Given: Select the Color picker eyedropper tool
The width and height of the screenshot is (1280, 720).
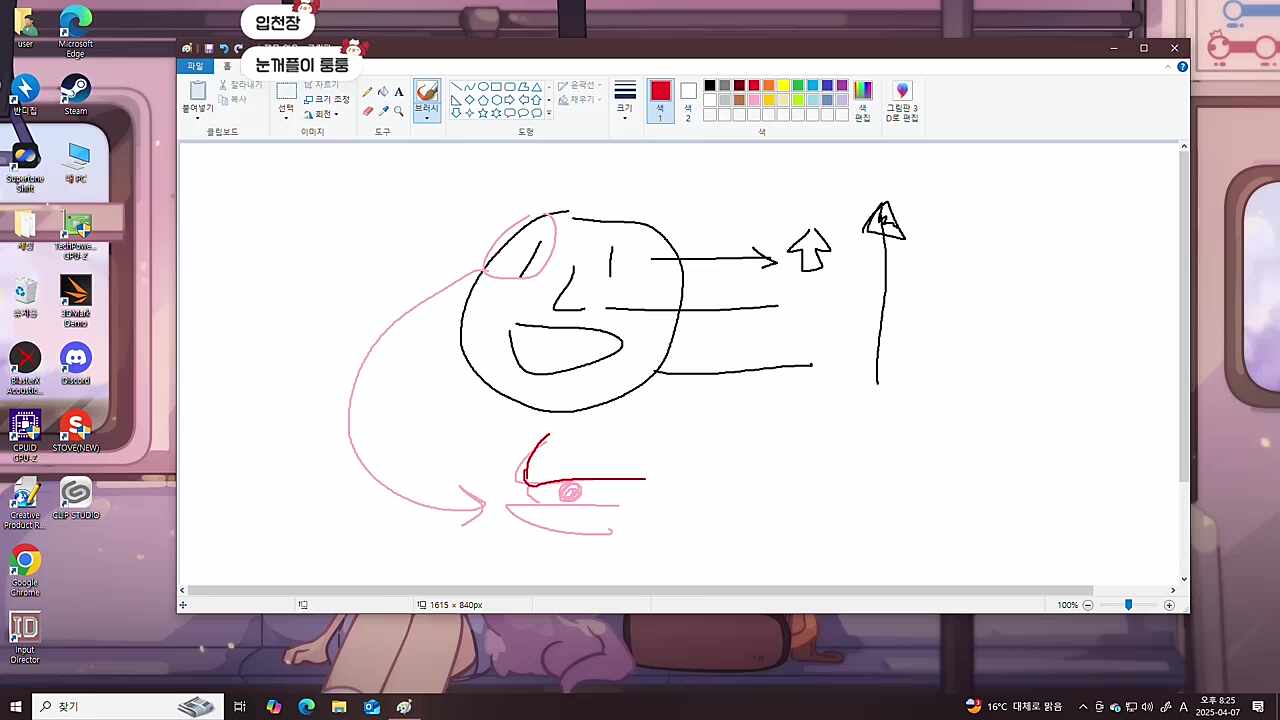Looking at the screenshot, I should pyautogui.click(x=383, y=111).
